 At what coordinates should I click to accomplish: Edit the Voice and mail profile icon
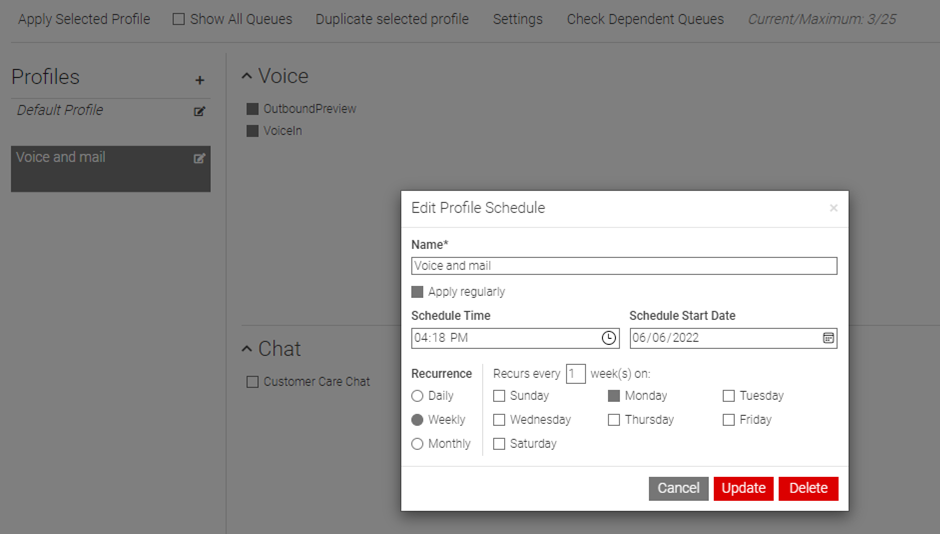200,158
